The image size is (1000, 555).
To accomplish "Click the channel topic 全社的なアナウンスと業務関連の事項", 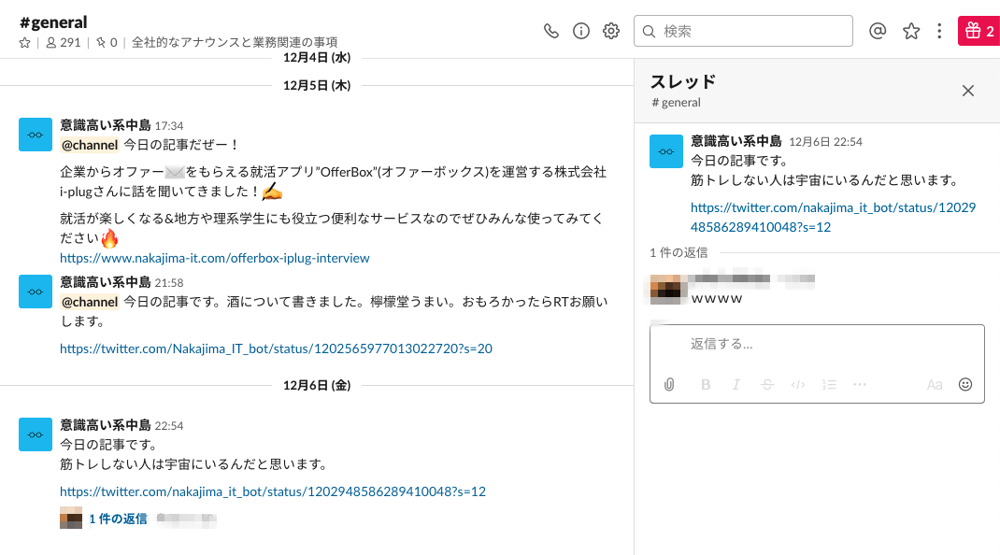I will click(x=235, y=43).
